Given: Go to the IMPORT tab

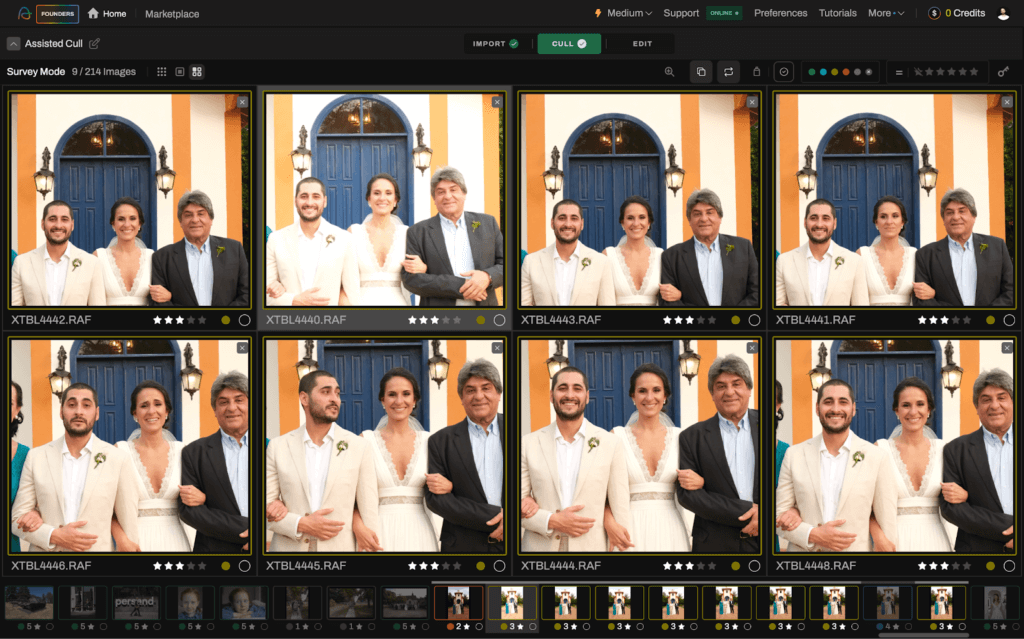Looking at the screenshot, I should (495, 44).
